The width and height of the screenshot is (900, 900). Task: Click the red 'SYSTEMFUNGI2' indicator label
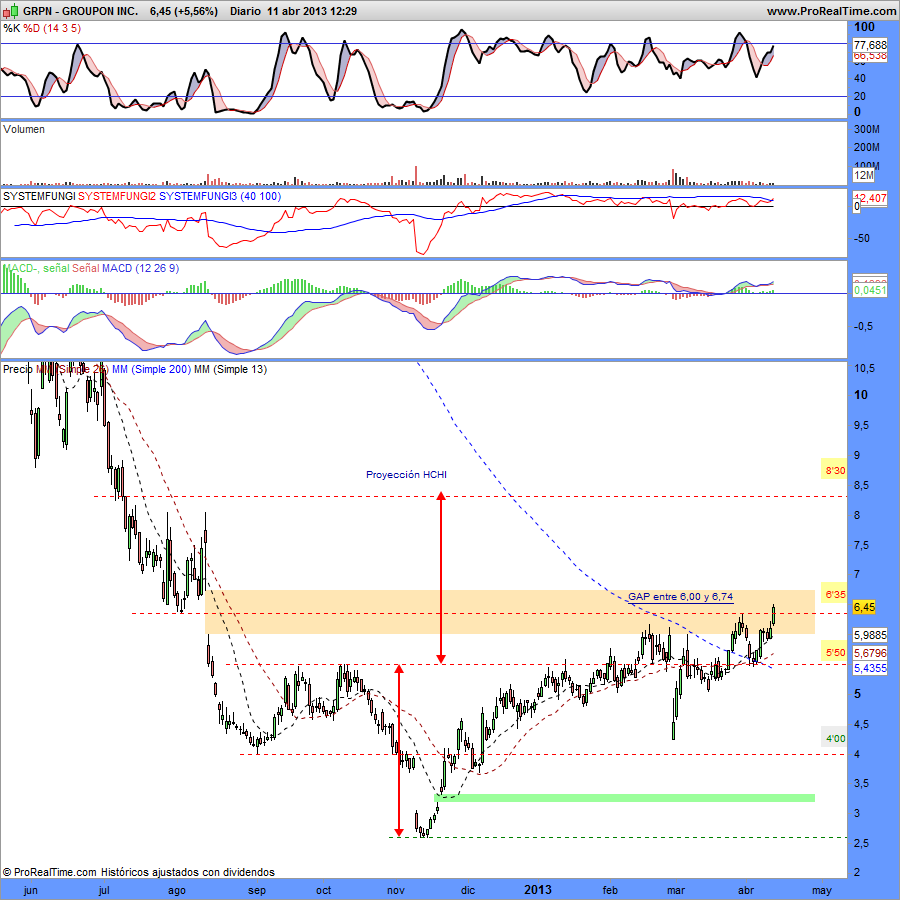pyautogui.click(x=117, y=196)
